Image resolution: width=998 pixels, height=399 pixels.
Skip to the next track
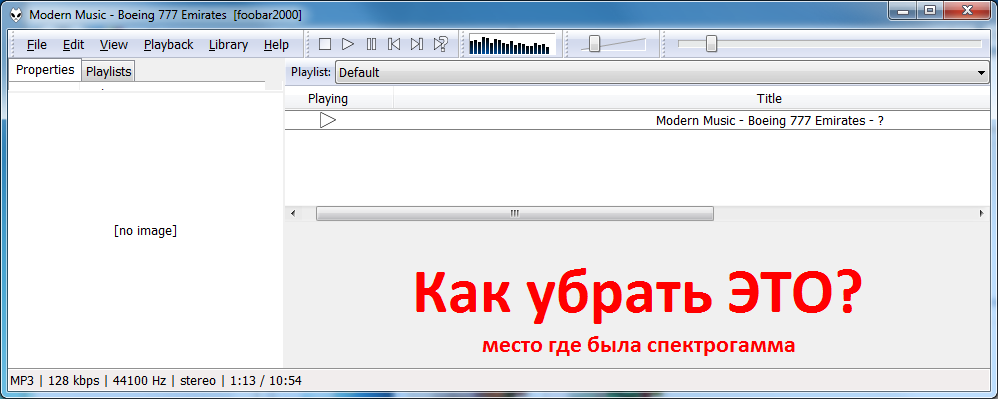click(417, 44)
